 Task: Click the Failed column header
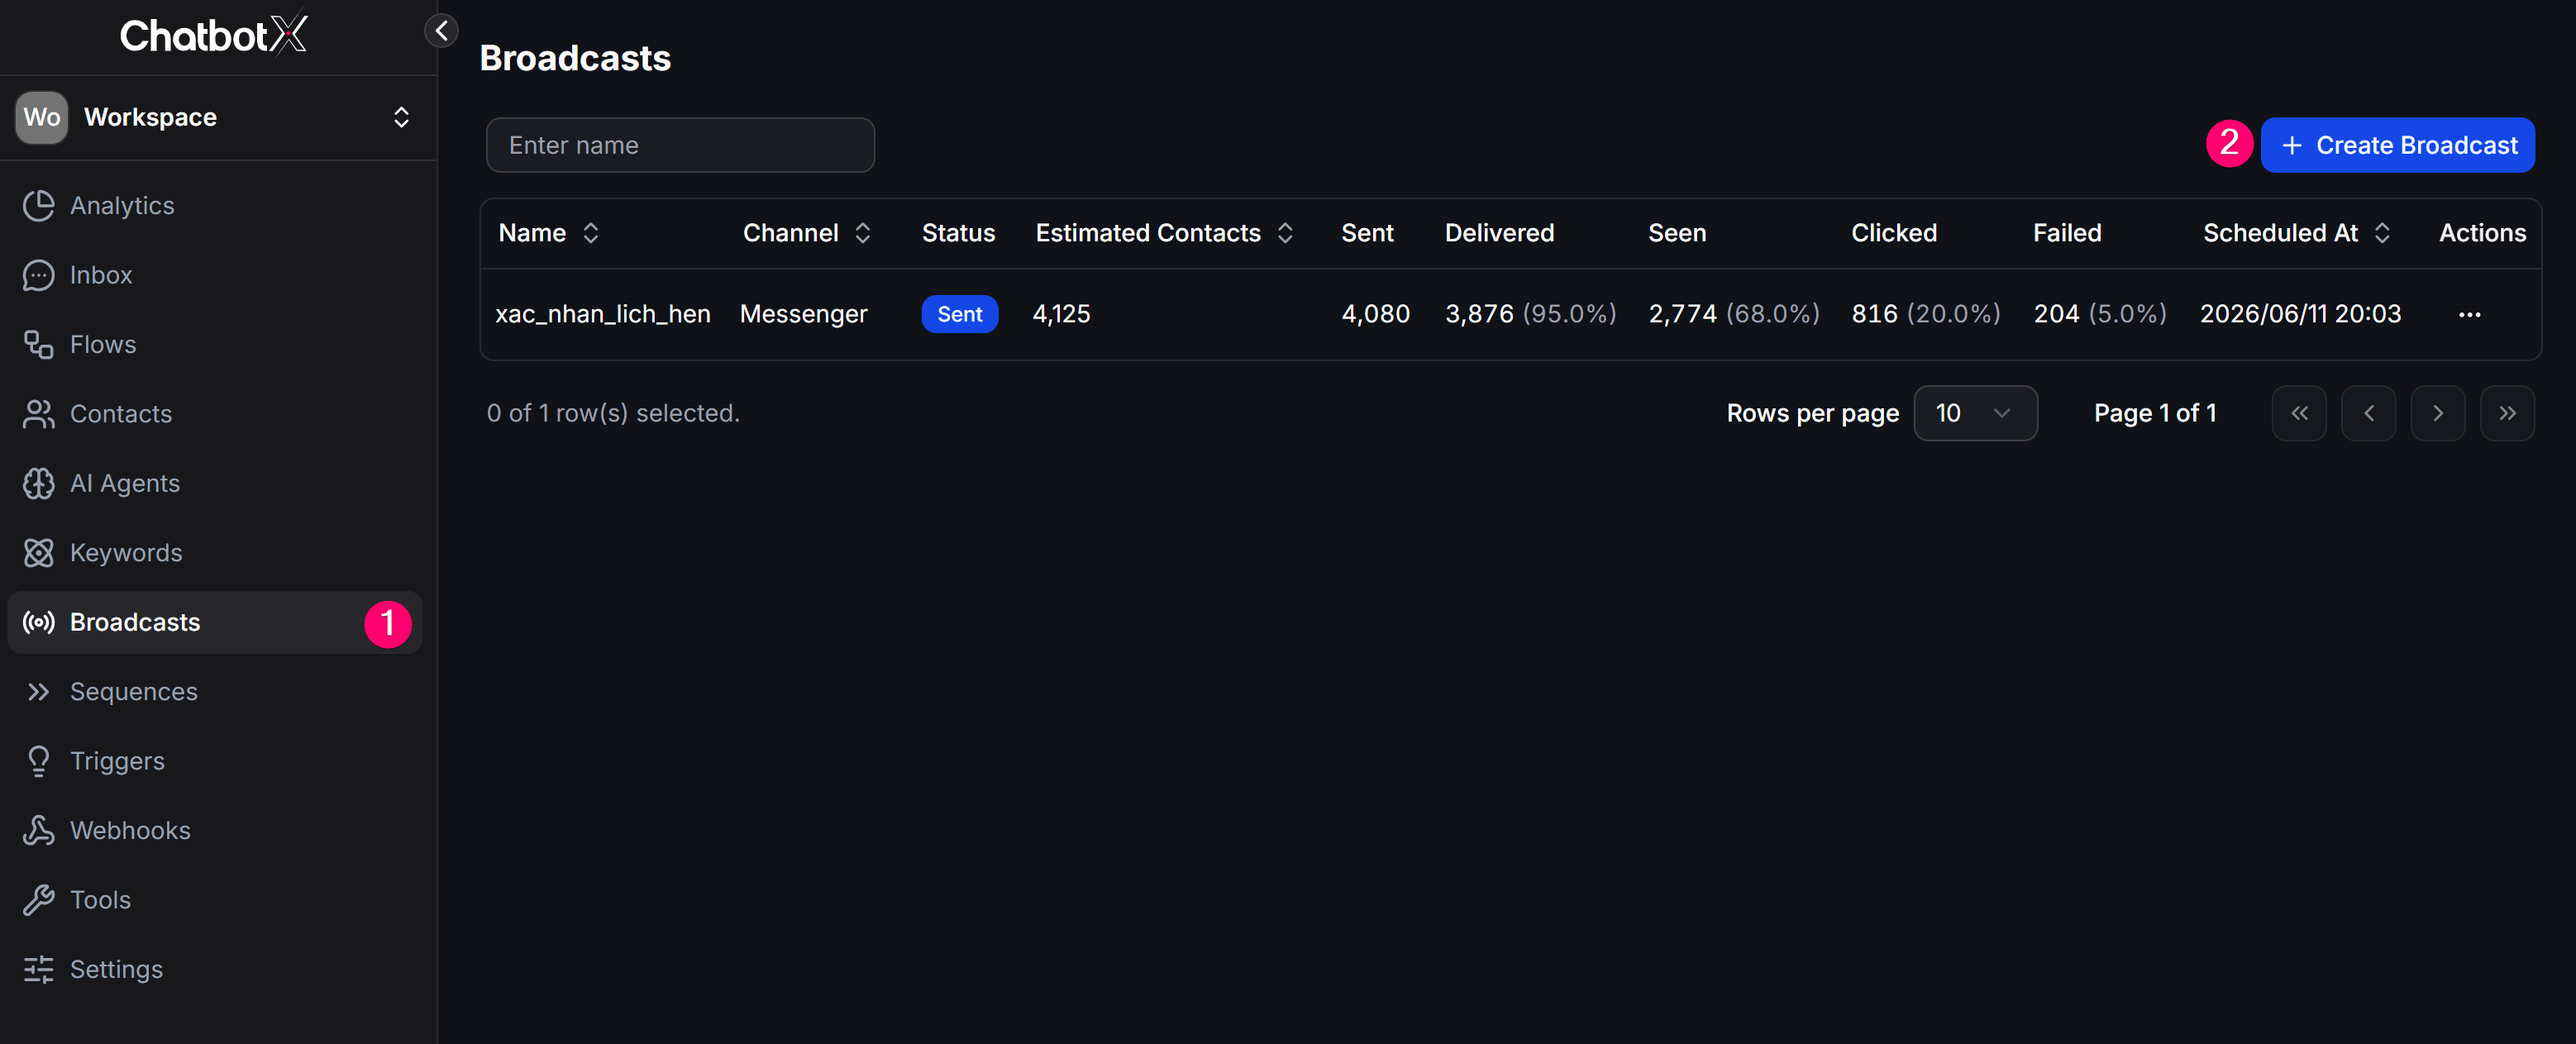[x=2067, y=233]
